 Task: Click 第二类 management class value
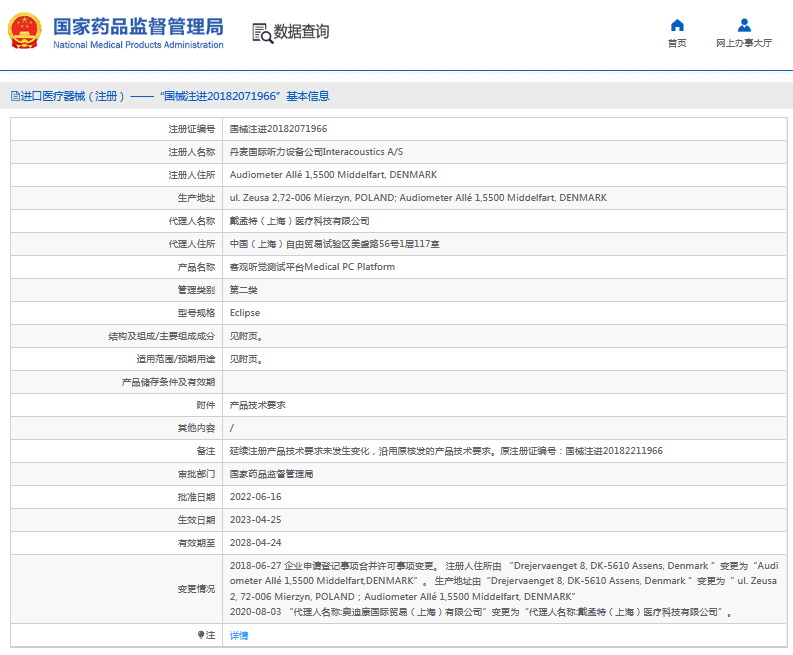(243, 290)
